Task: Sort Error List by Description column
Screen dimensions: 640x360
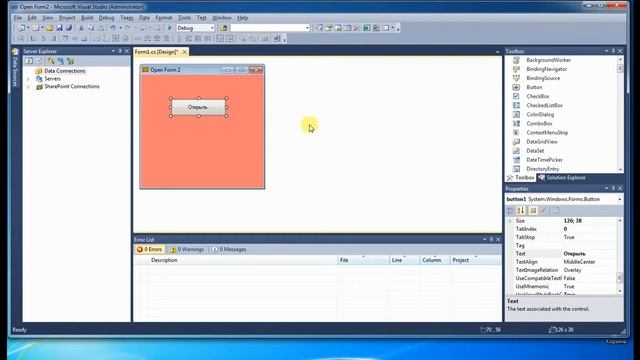Action: click(x=243, y=260)
